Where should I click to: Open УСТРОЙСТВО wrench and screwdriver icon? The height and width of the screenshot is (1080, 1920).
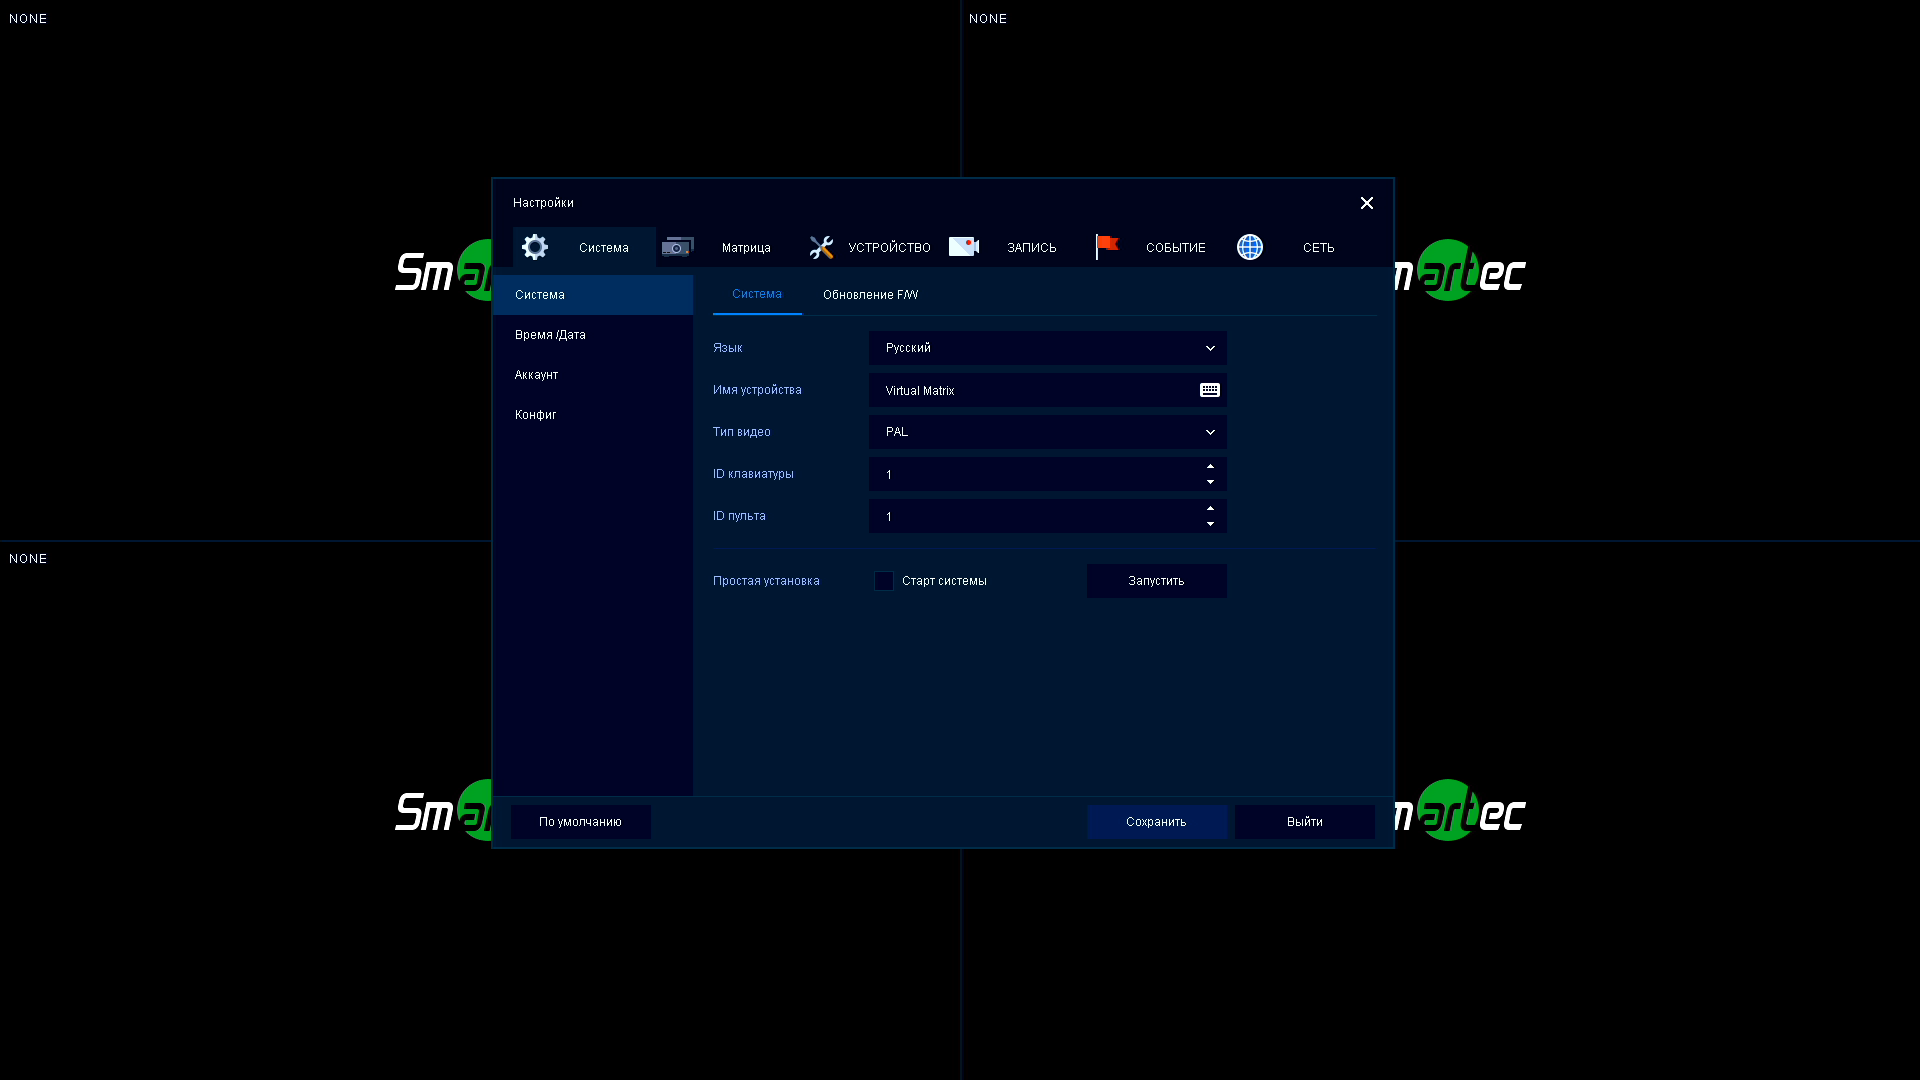click(x=821, y=247)
